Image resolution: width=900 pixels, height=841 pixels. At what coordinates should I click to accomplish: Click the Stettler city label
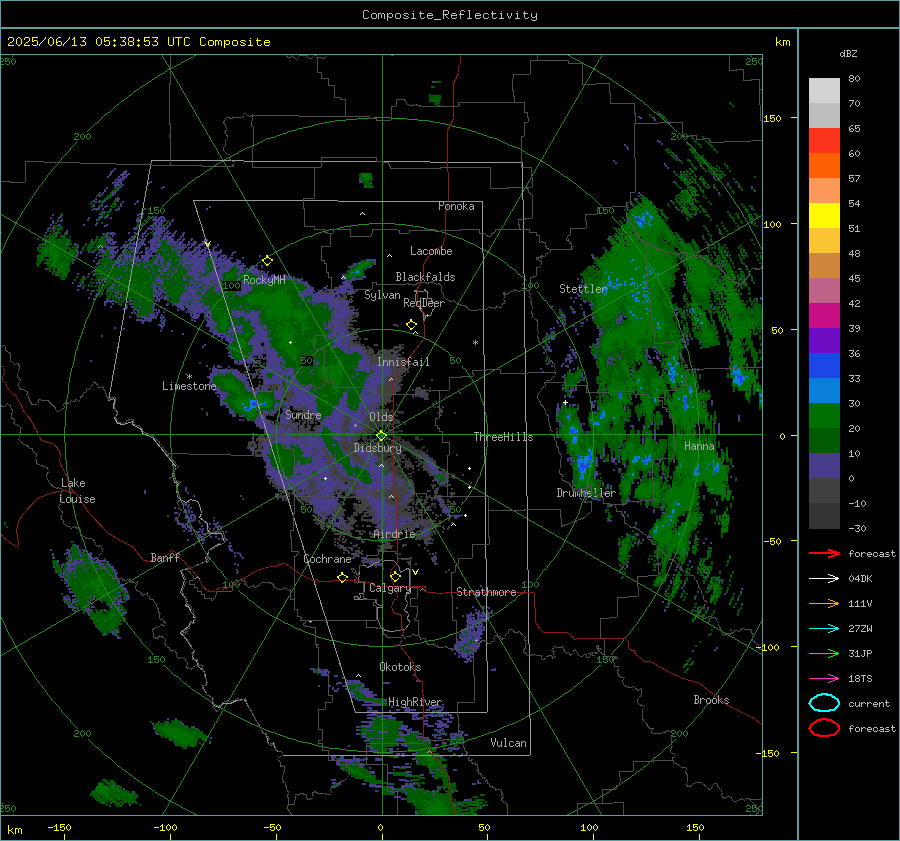tap(583, 289)
